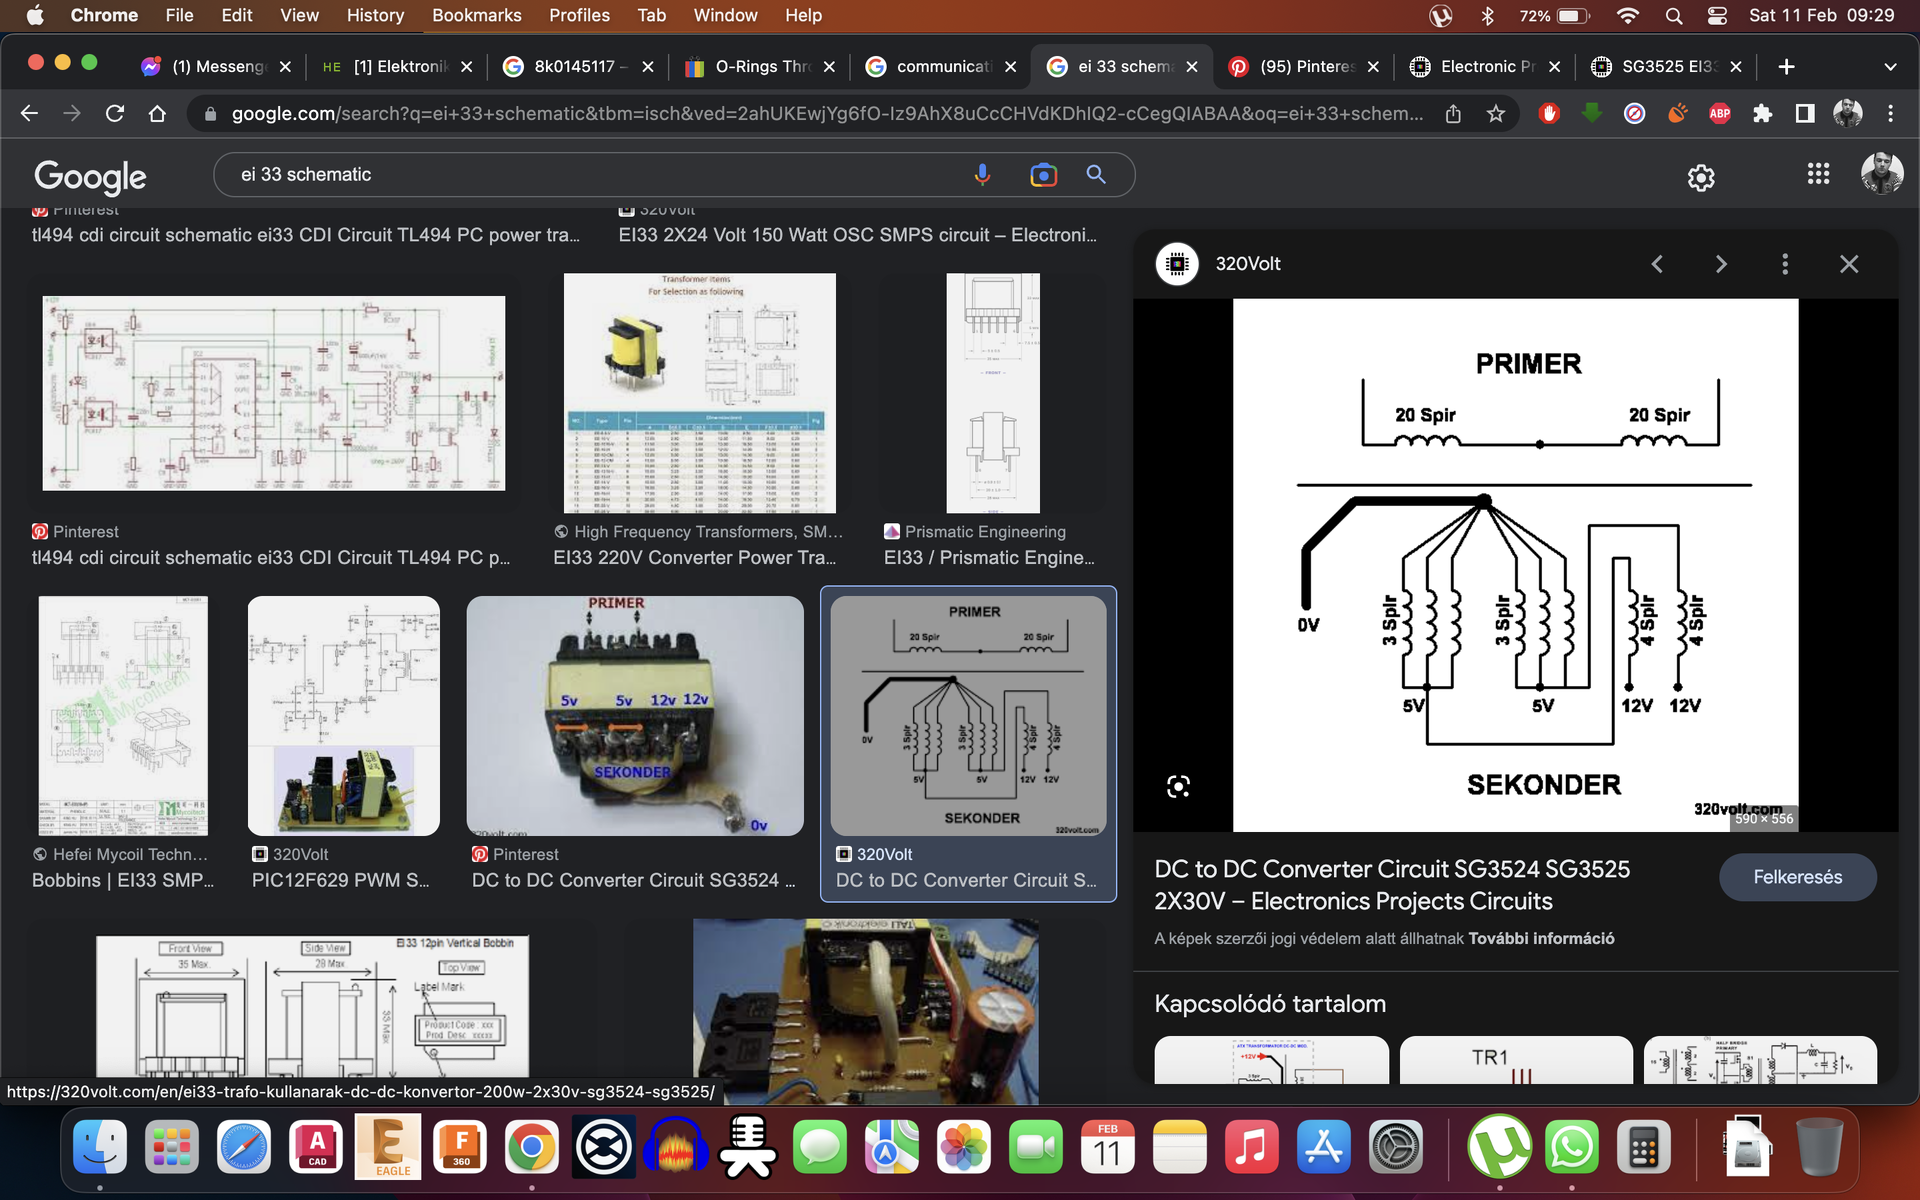Click the Google Lens icon on preview image
1920x1200 pixels.
click(x=1178, y=787)
